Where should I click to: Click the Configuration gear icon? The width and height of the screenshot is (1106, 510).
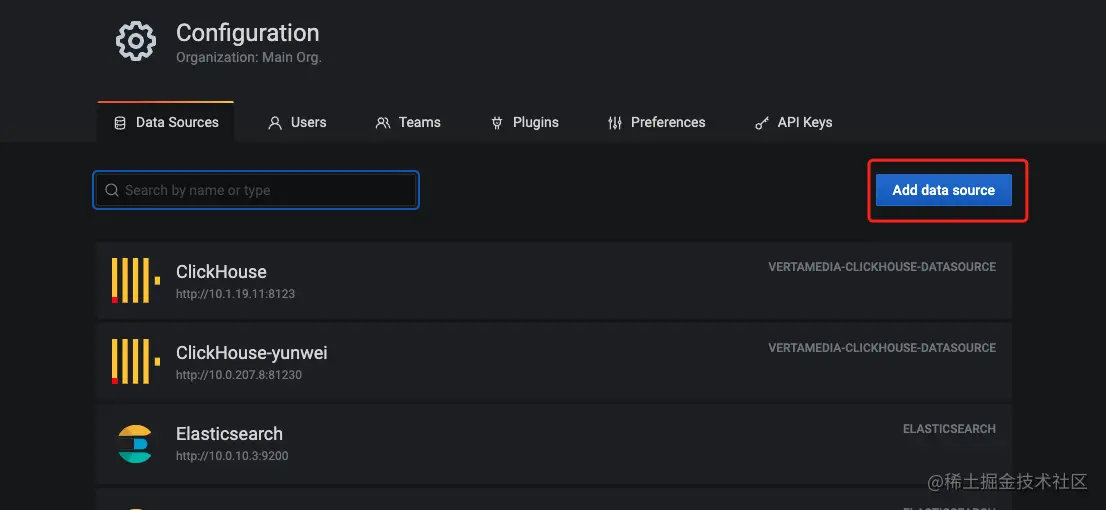point(135,41)
